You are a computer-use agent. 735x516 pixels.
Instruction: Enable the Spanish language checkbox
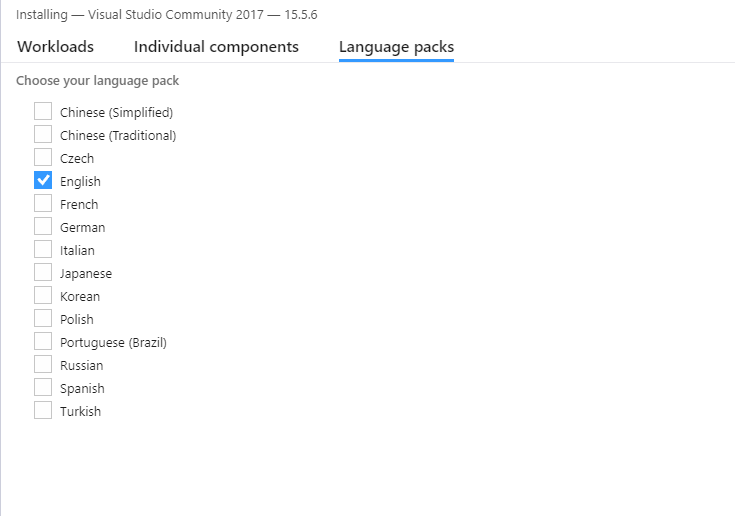[43, 387]
